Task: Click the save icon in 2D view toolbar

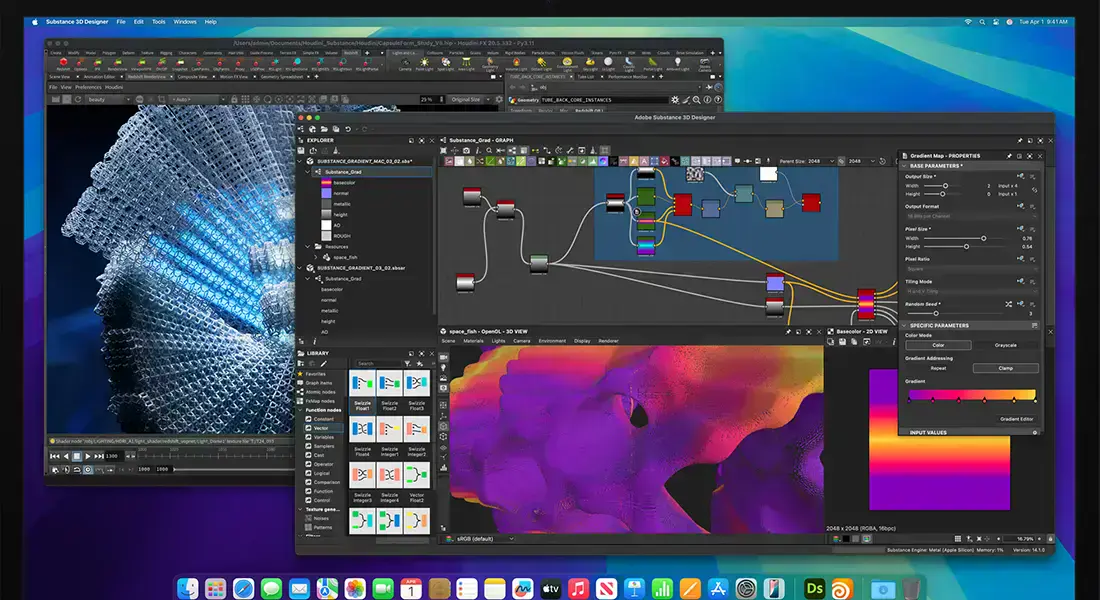Action: [843, 342]
